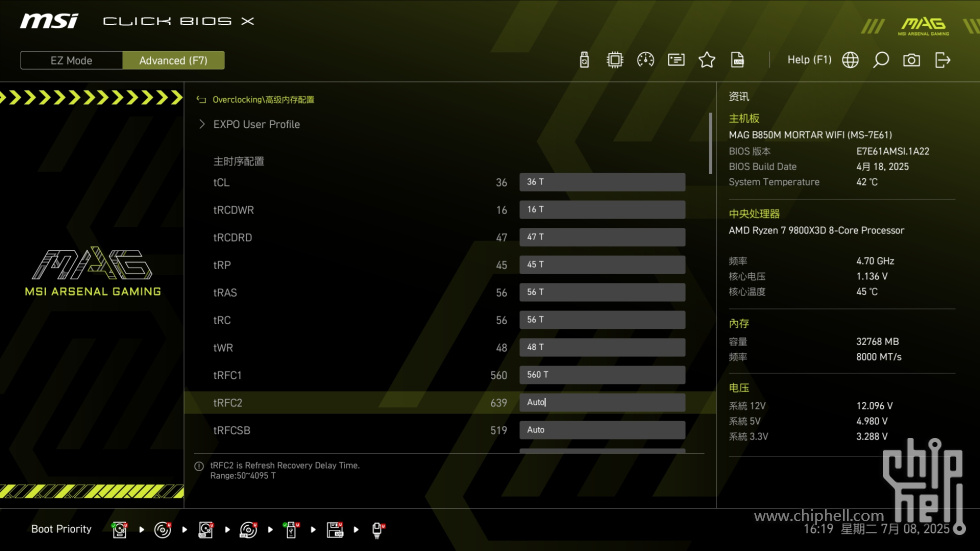Click the MAG B850M MORTAR WIFI board name

click(810, 134)
